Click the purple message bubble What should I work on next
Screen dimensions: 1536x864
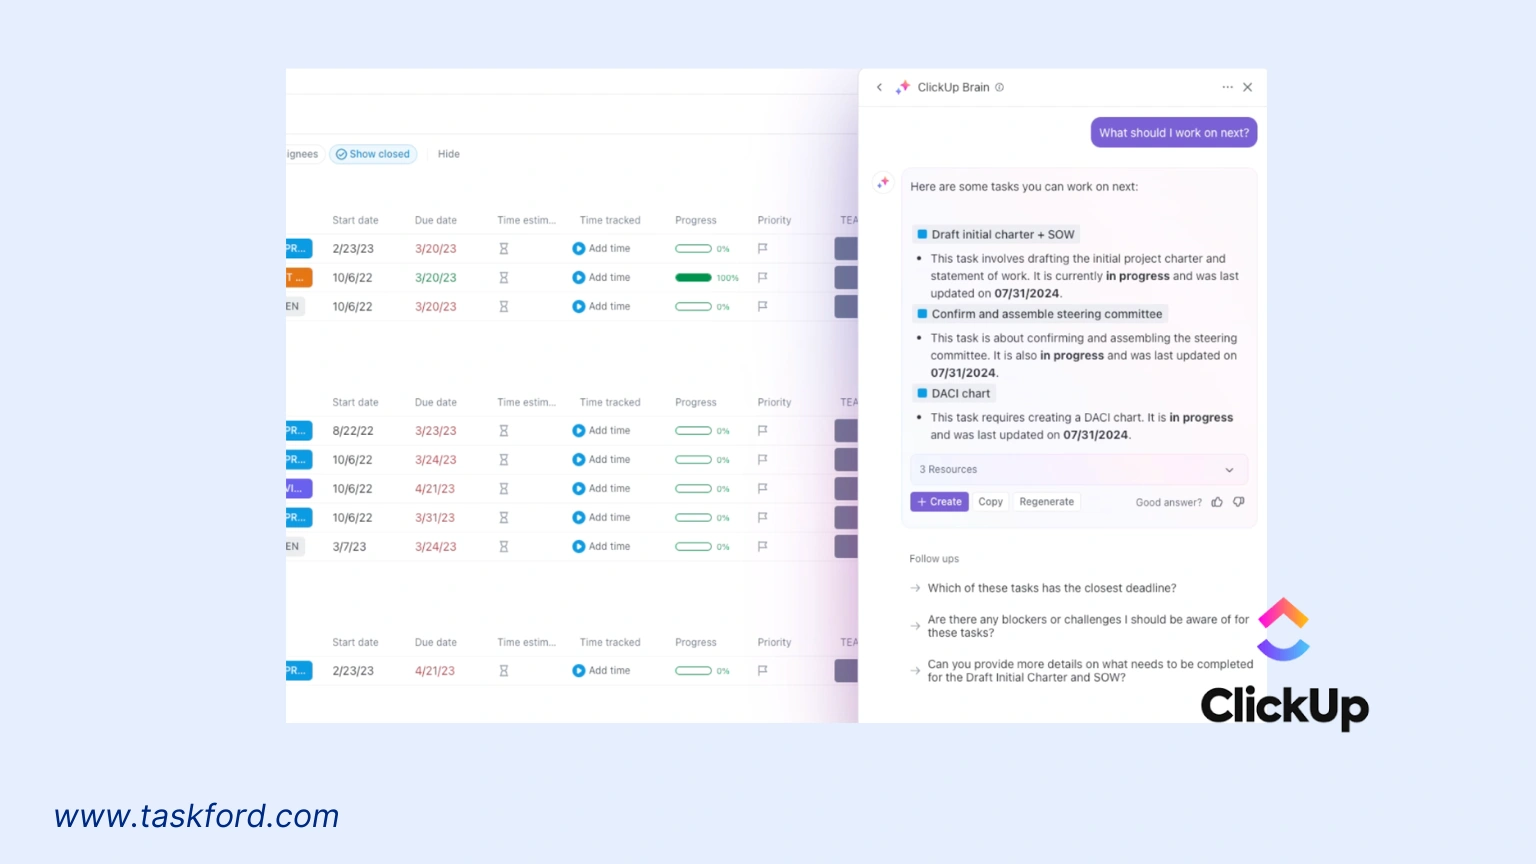pyautogui.click(x=1173, y=132)
